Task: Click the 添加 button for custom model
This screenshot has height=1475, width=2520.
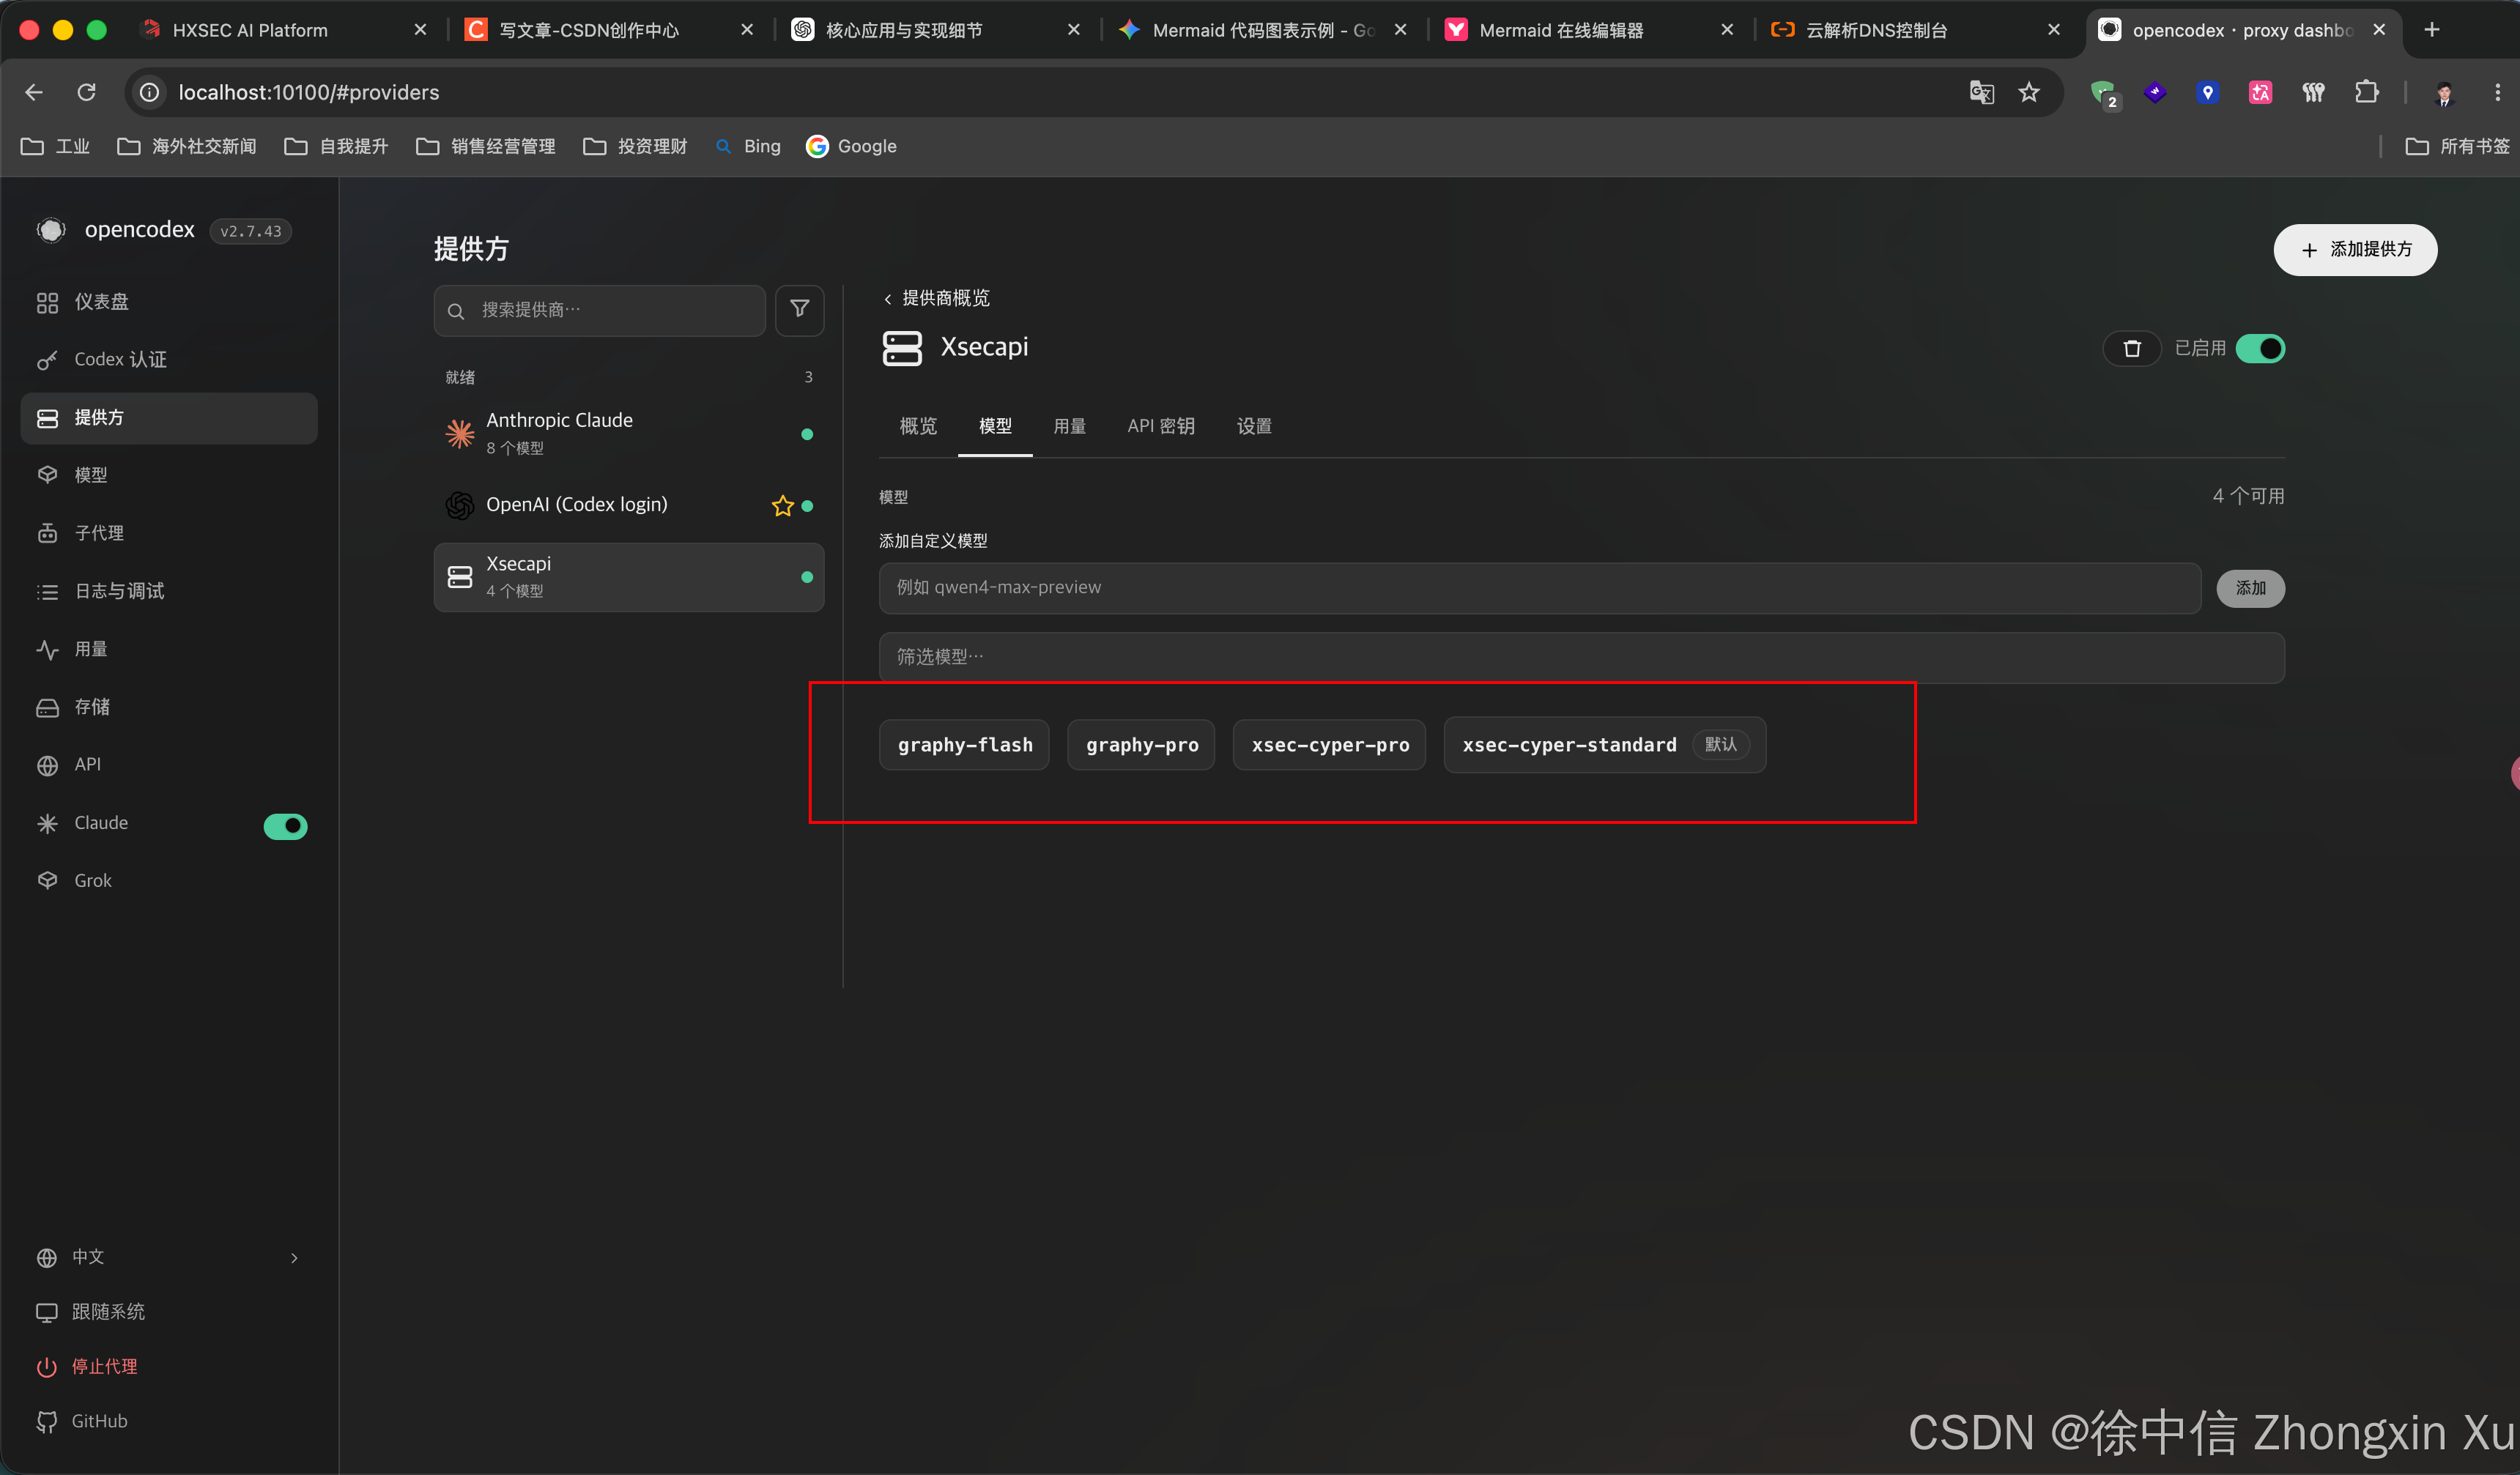Action: pos(2251,588)
